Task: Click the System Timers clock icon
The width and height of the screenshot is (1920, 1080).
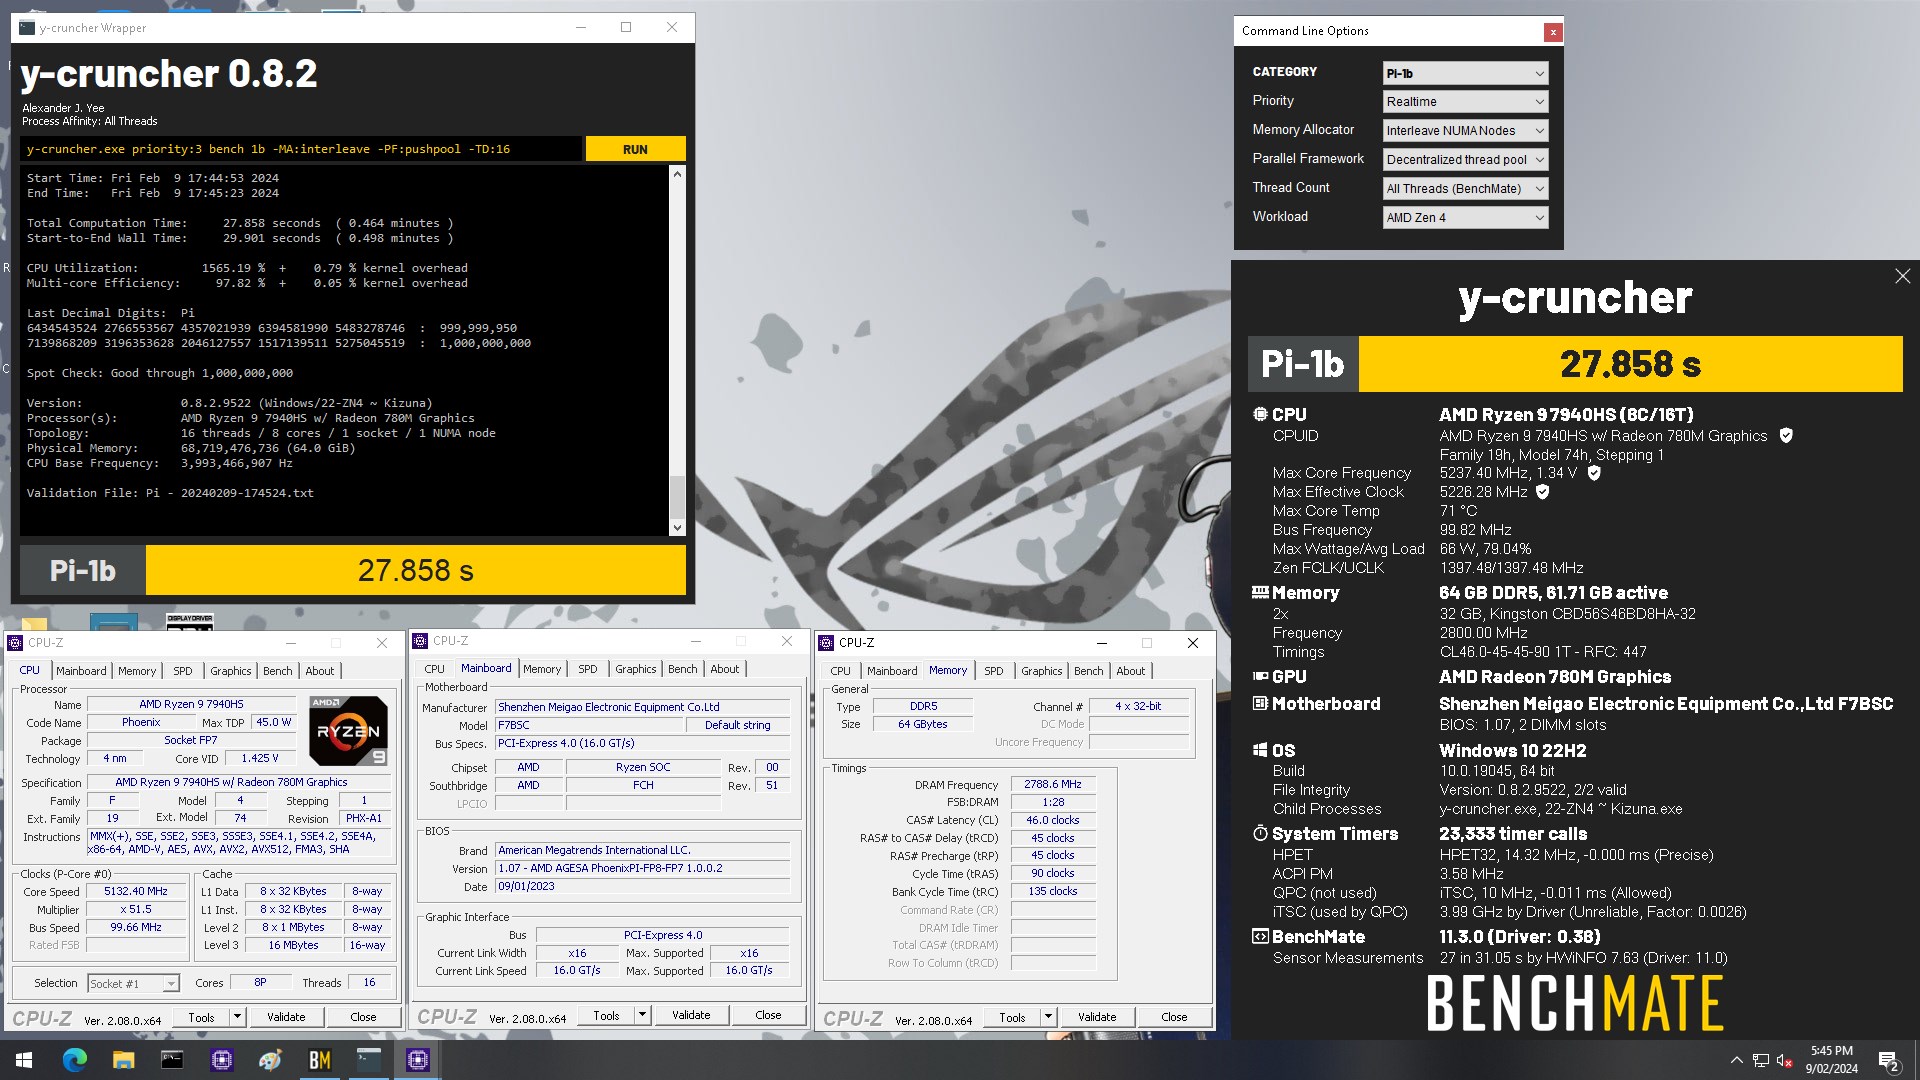Action: [1260, 834]
